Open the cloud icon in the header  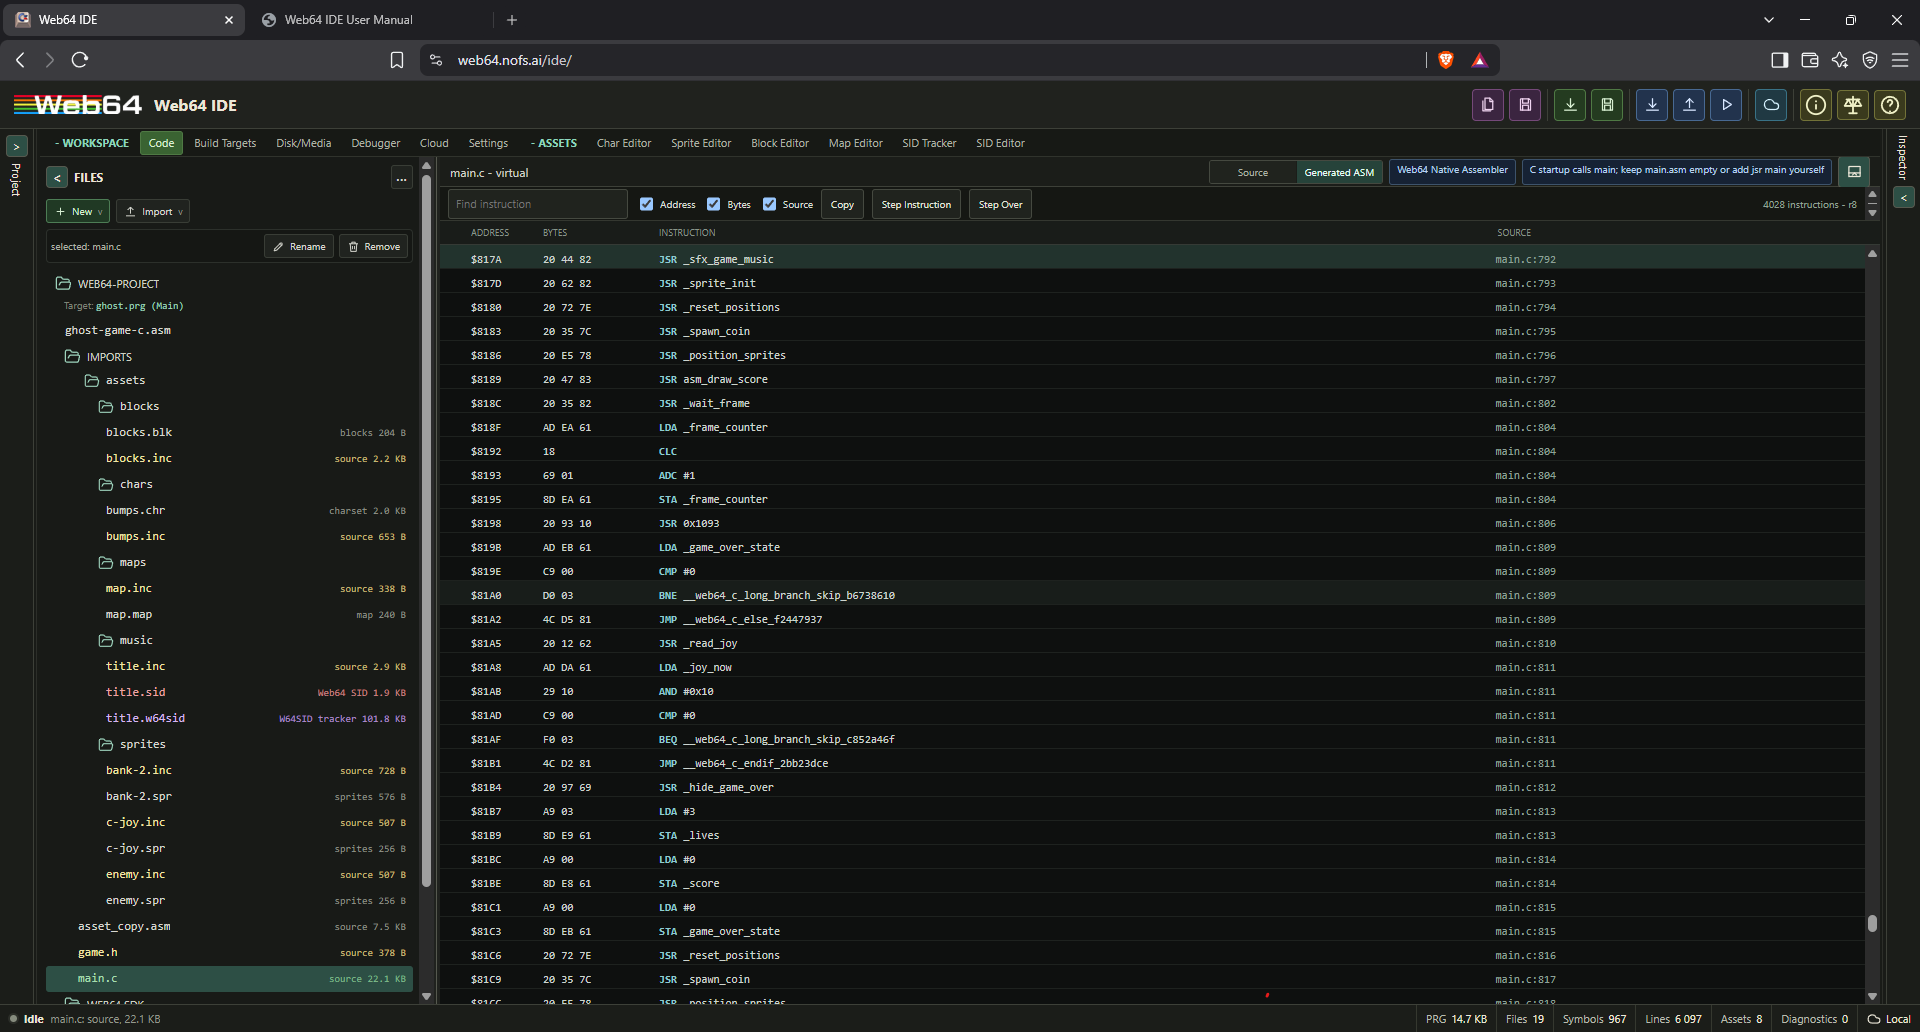point(1771,105)
